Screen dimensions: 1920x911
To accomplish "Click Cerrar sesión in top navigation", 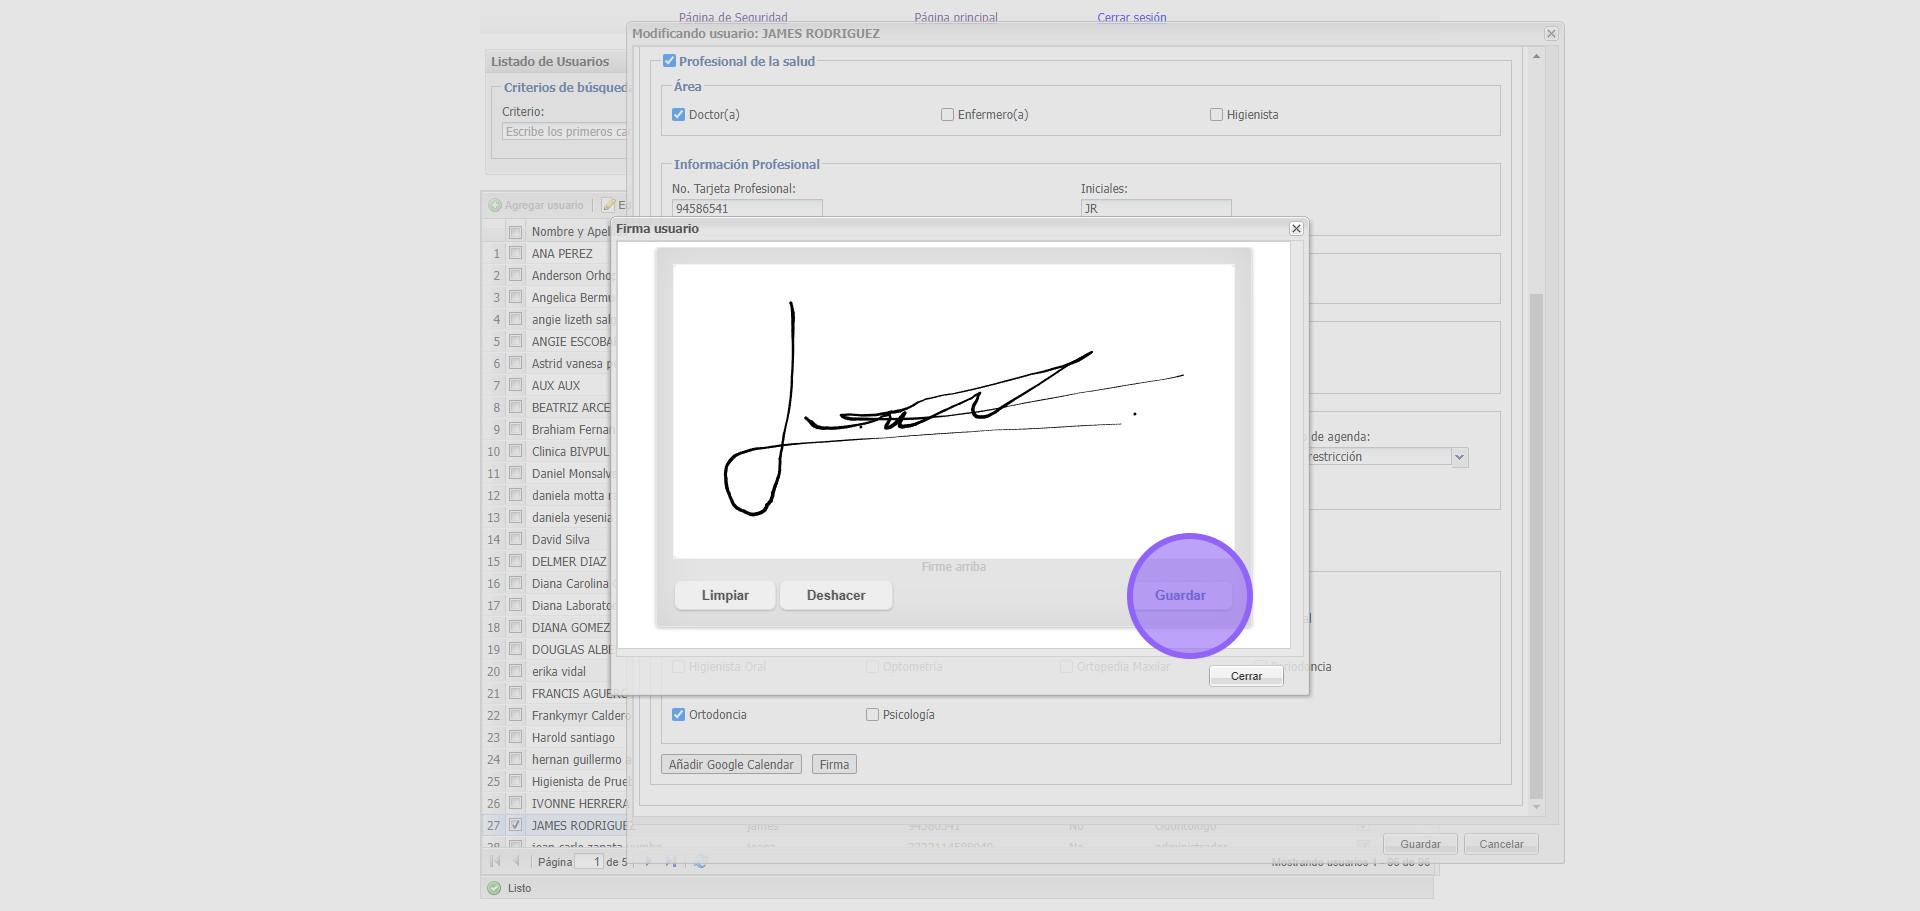I will click(1131, 18).
